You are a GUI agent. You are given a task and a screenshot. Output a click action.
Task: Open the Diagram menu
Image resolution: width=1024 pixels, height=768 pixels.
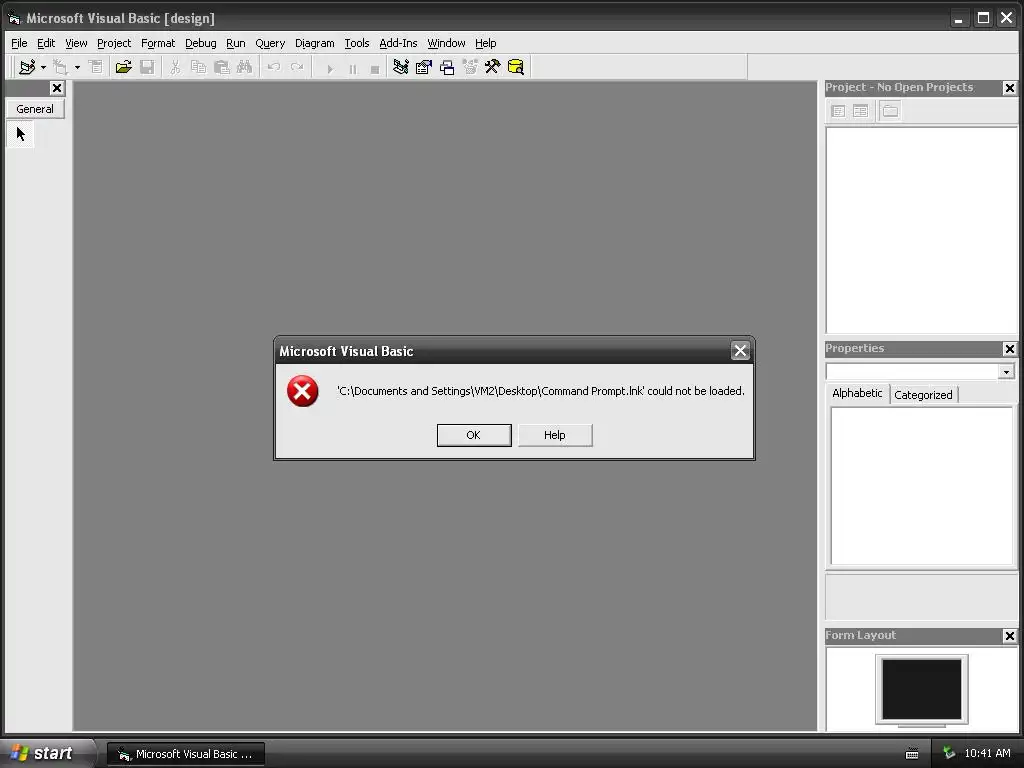[x=314, y=43]
